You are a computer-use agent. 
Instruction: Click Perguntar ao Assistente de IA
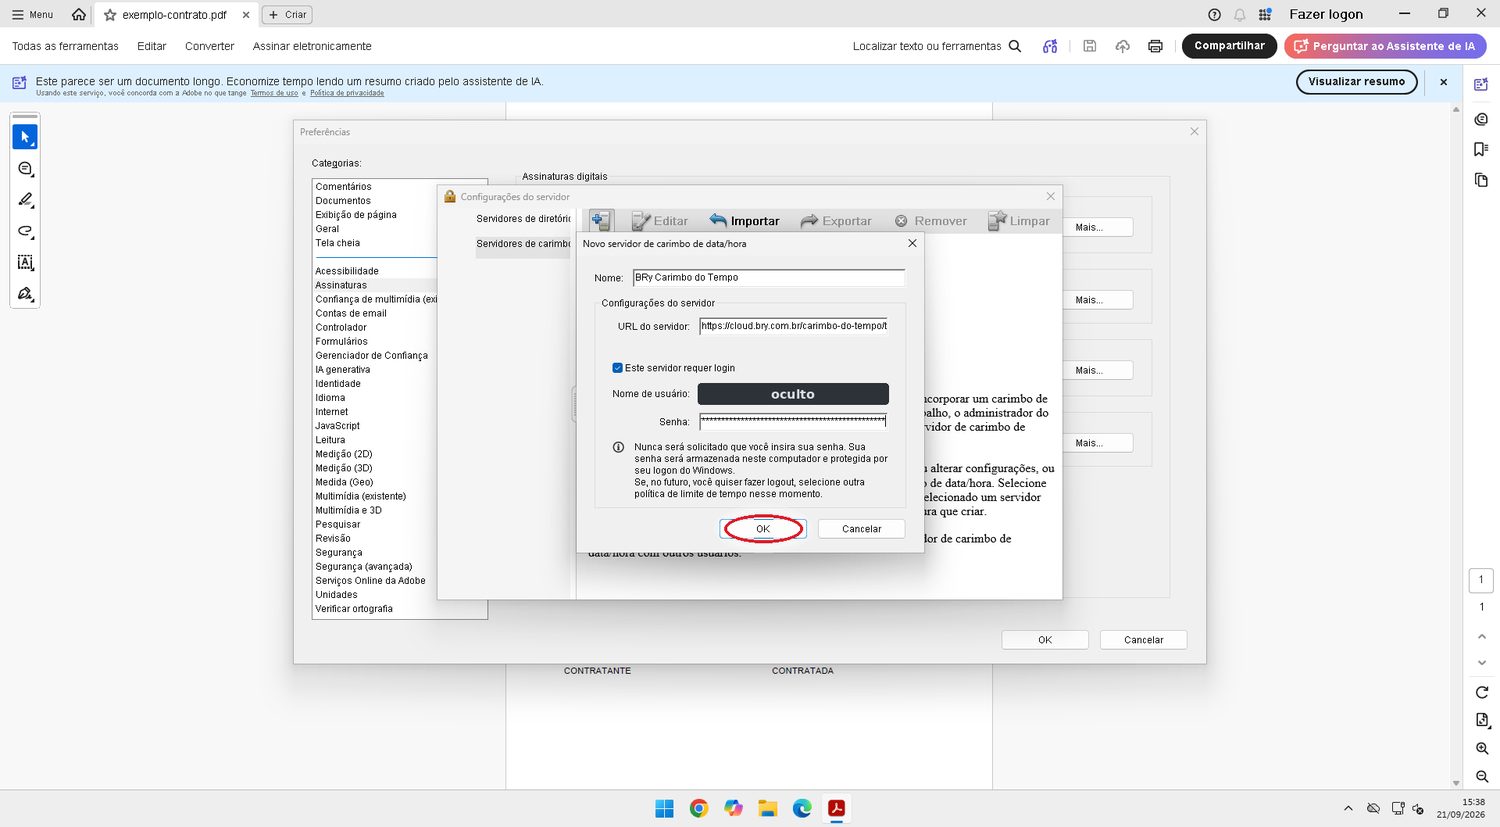click(x=1385, y=46)
